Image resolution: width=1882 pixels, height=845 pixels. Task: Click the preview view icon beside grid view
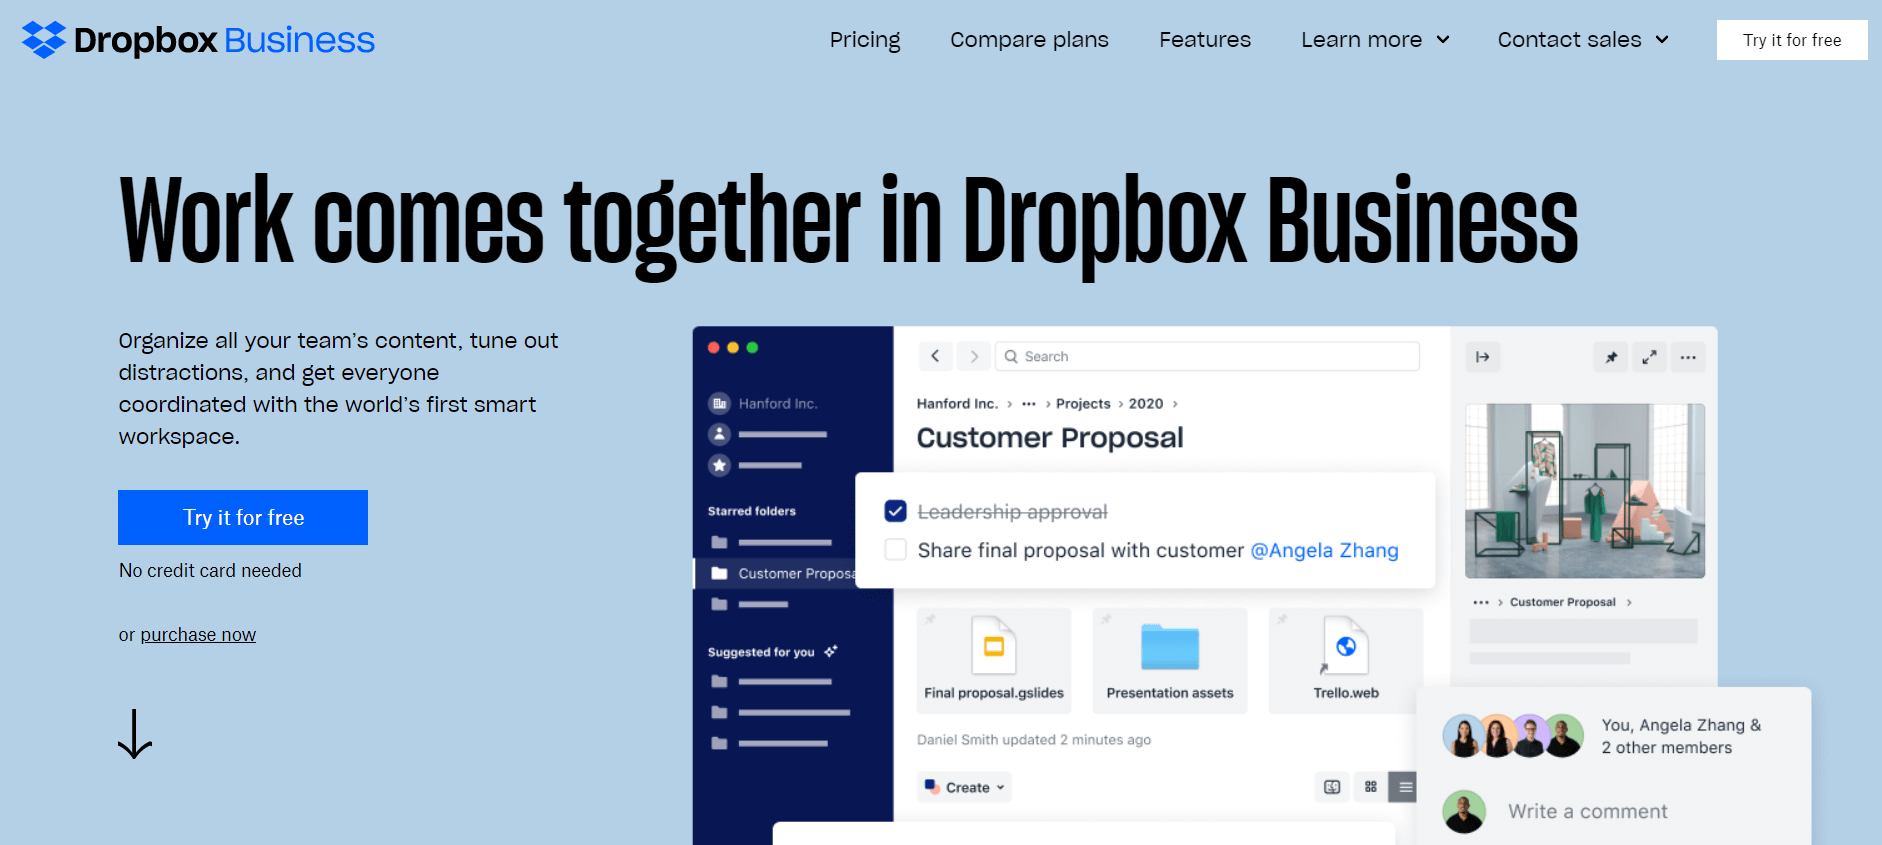click(x=1332, y=787)
